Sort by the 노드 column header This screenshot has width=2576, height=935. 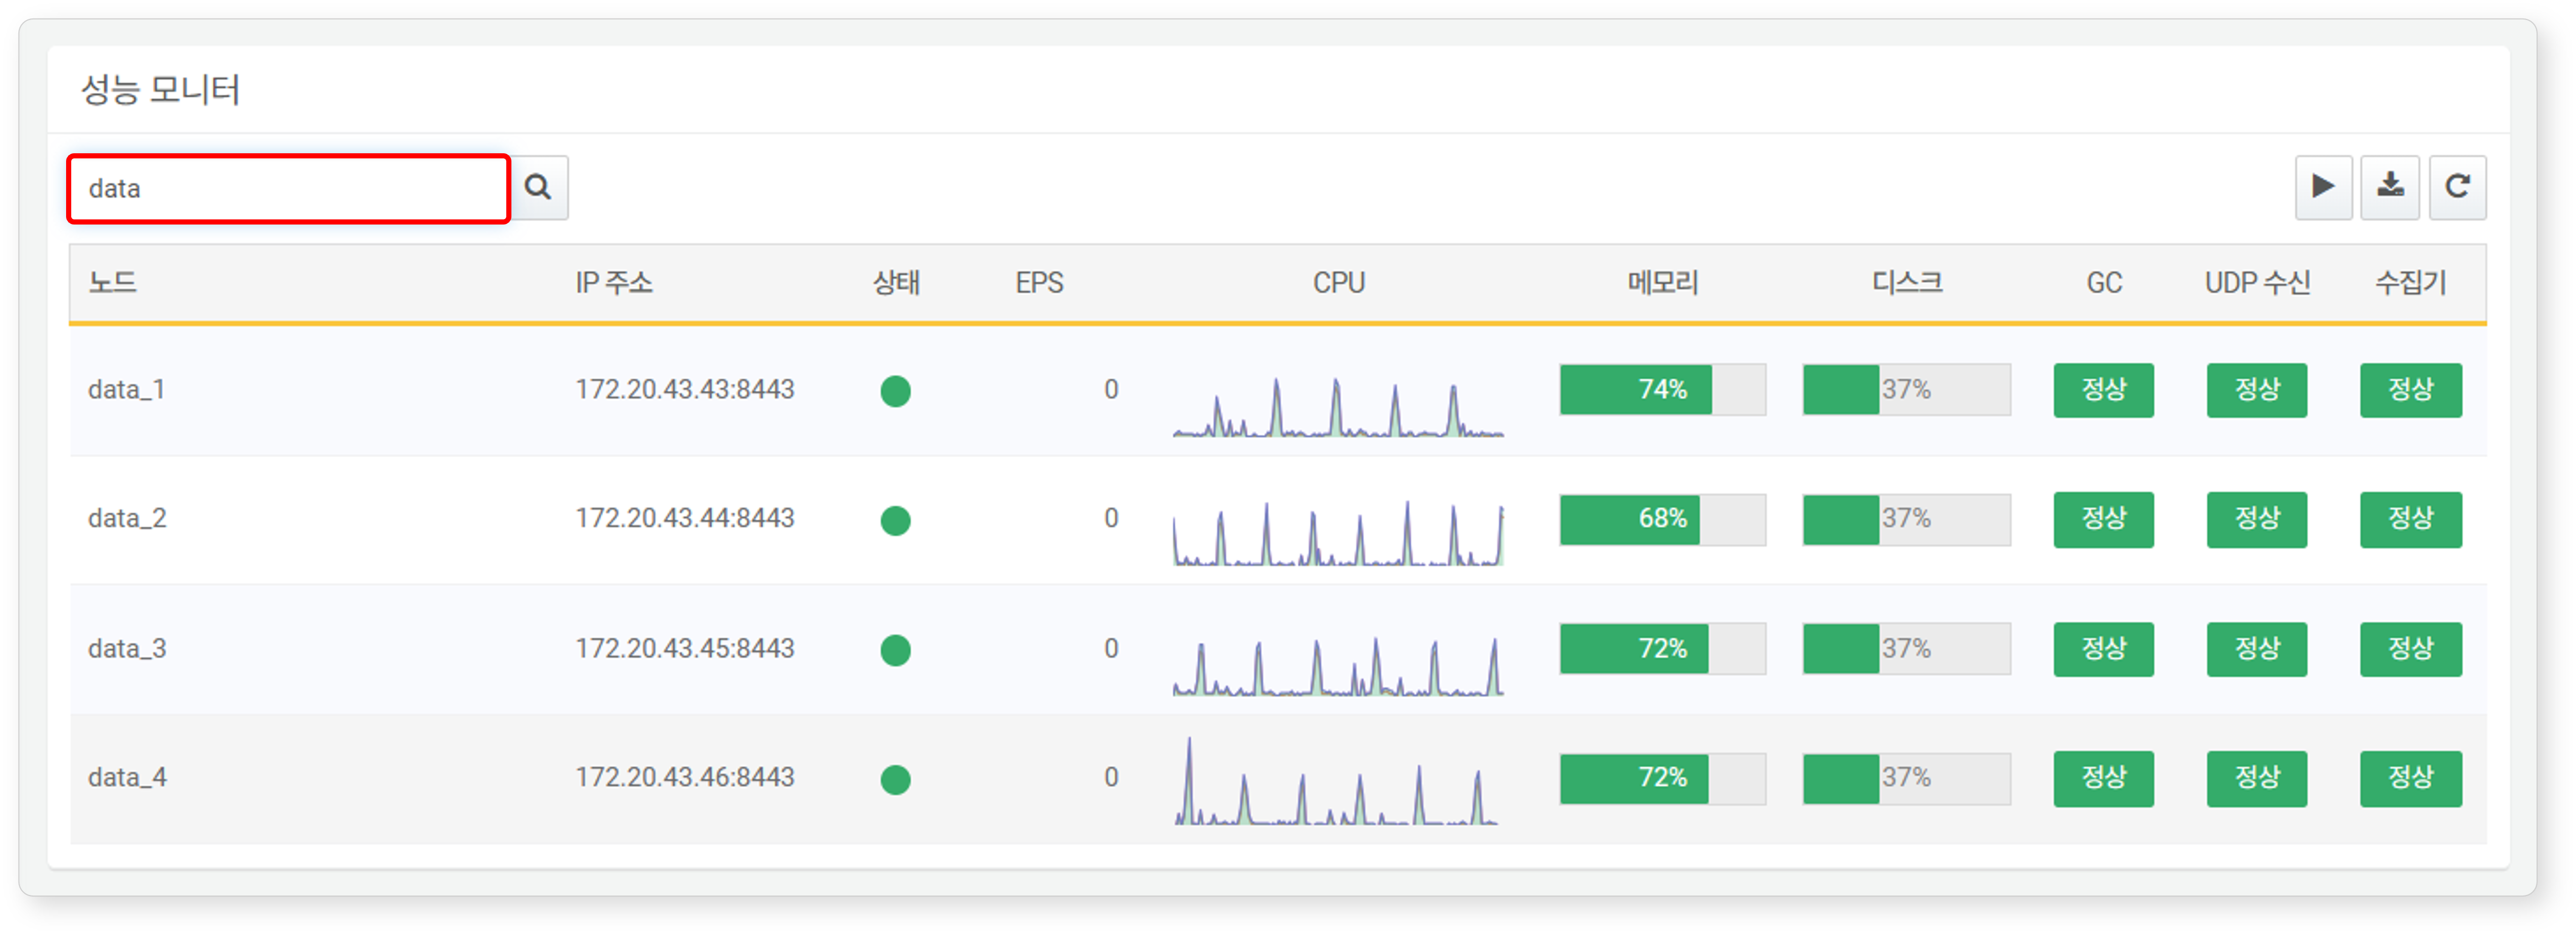tap(112, 283)
